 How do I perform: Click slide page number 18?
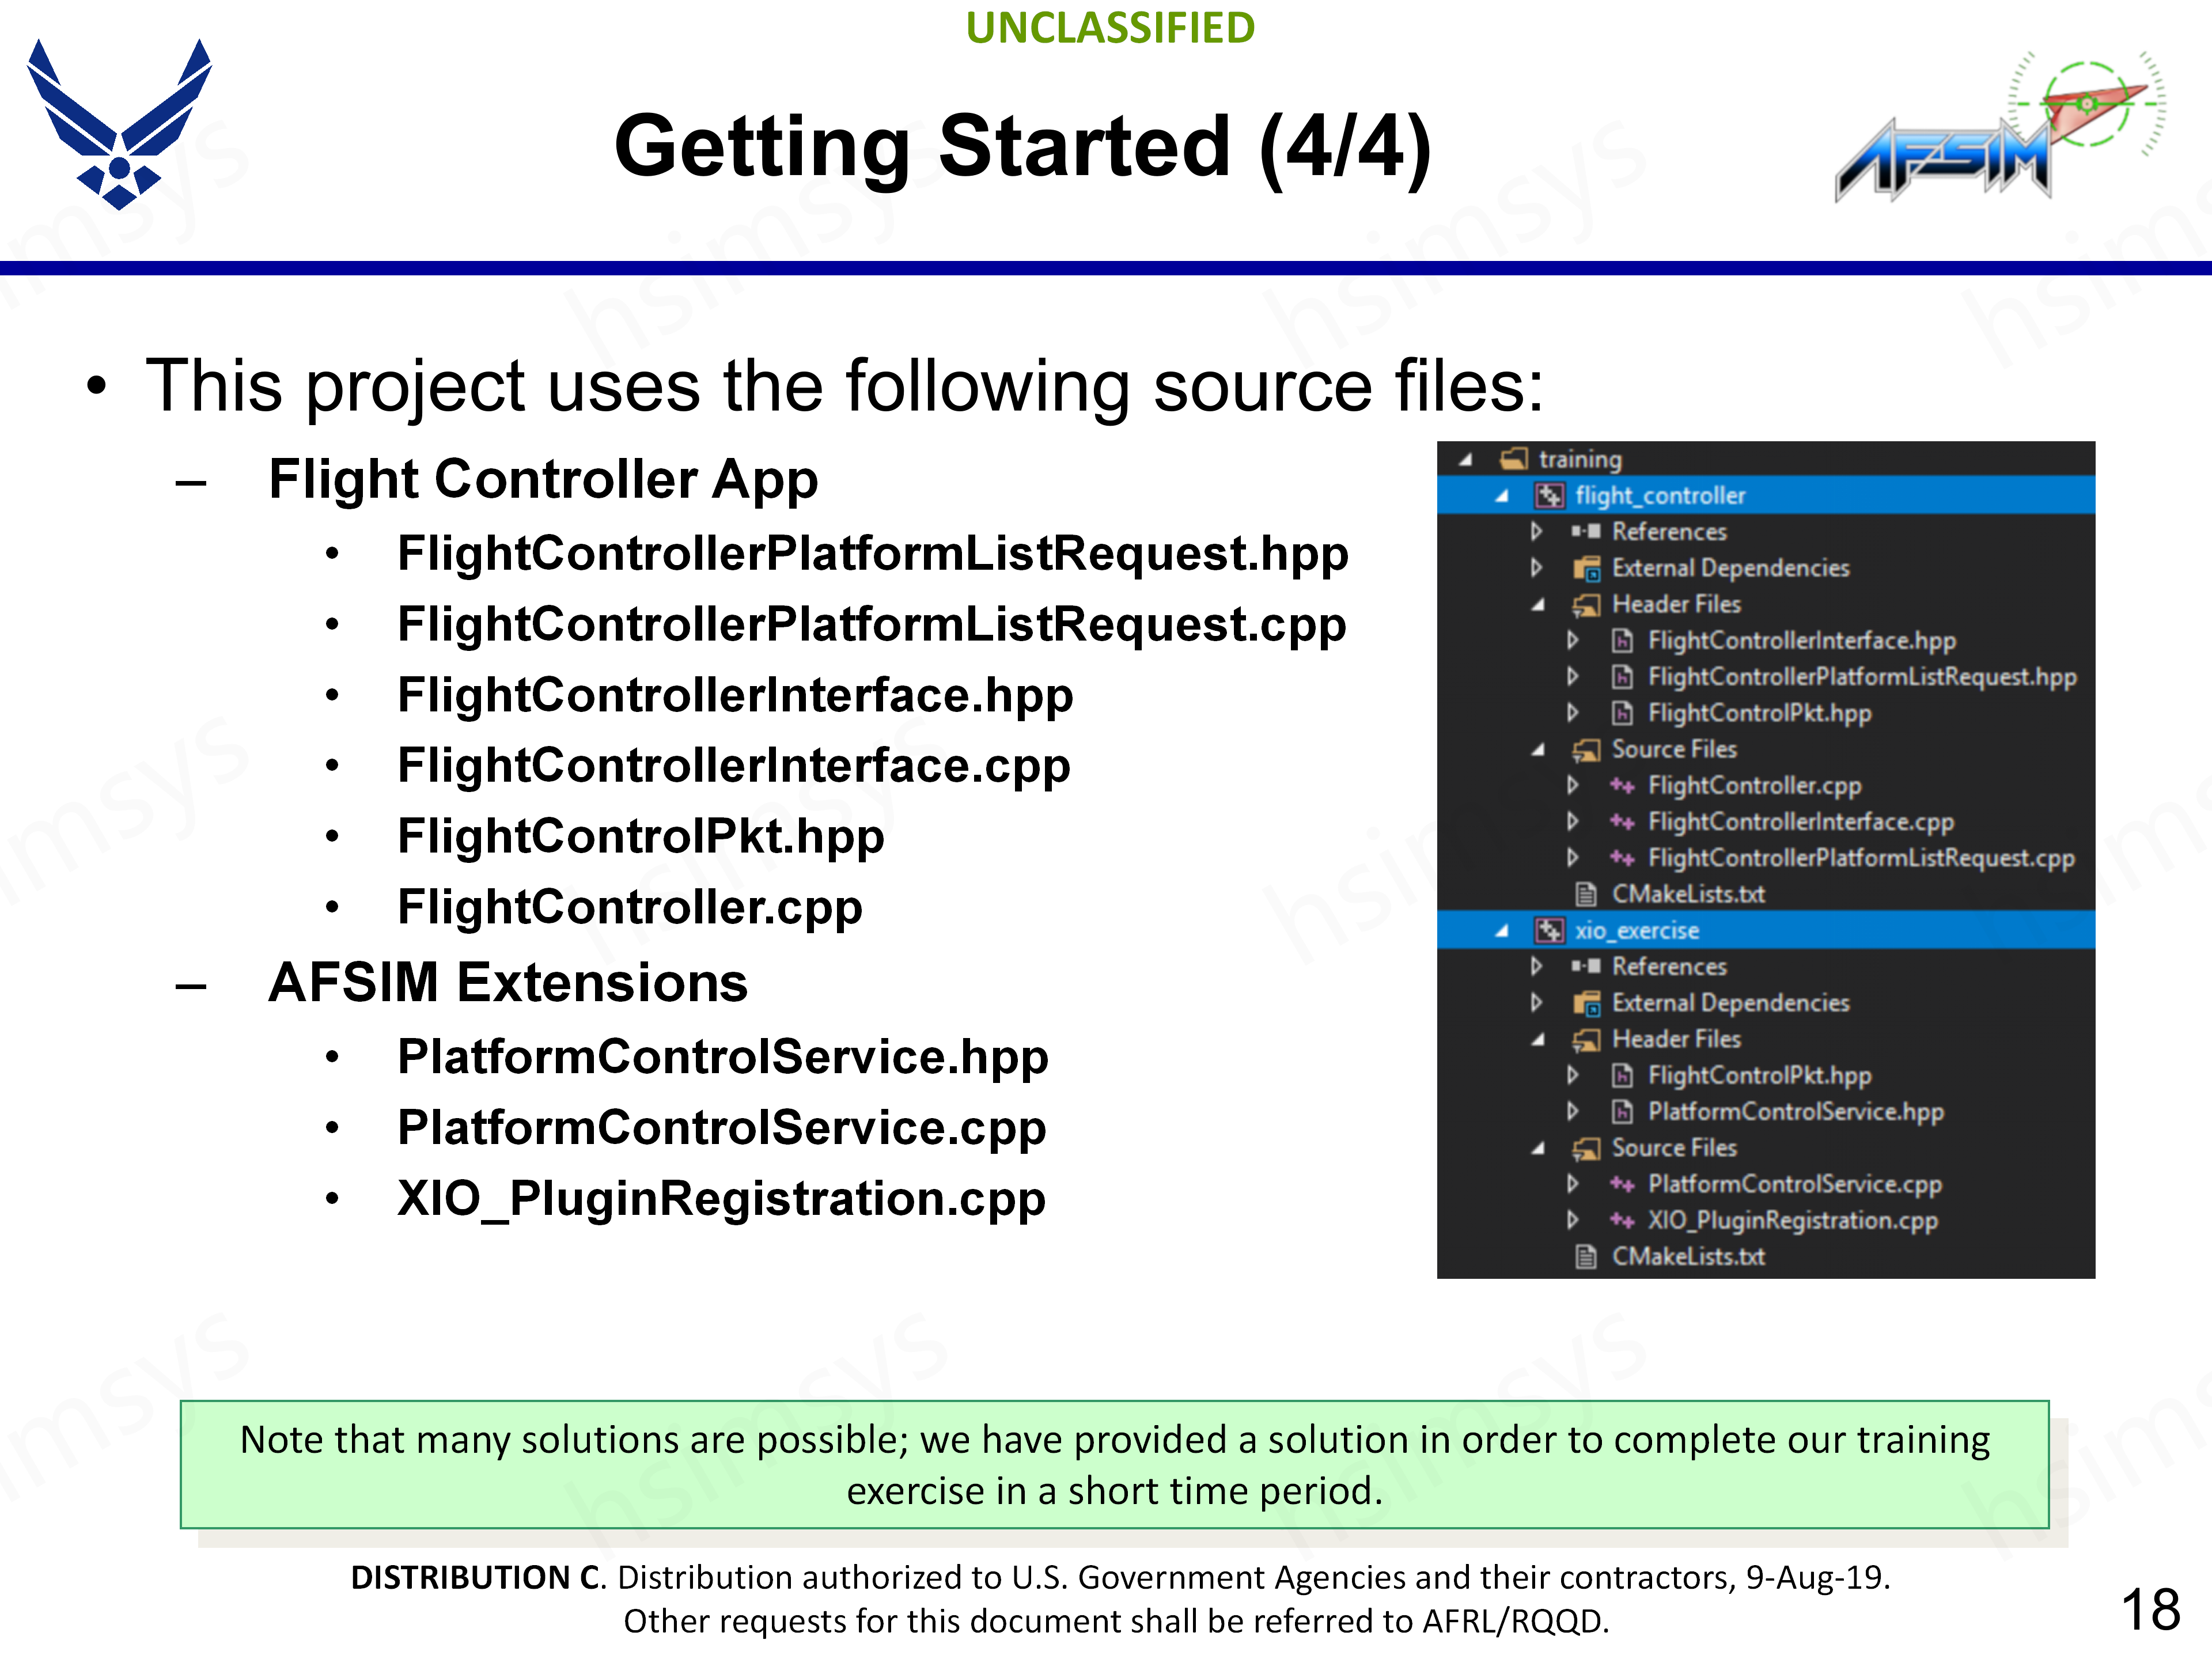(2150, 1609)
